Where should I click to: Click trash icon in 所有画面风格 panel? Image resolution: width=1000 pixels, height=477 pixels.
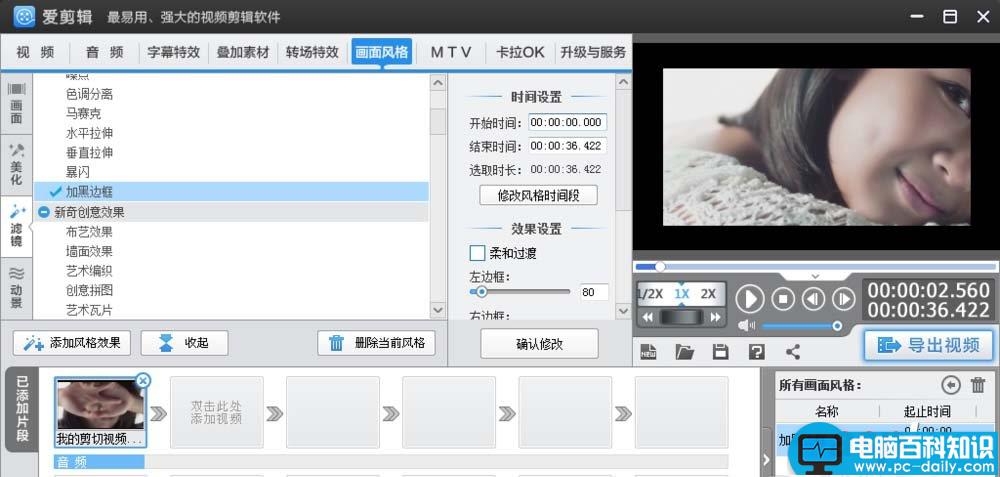[978, 385]
